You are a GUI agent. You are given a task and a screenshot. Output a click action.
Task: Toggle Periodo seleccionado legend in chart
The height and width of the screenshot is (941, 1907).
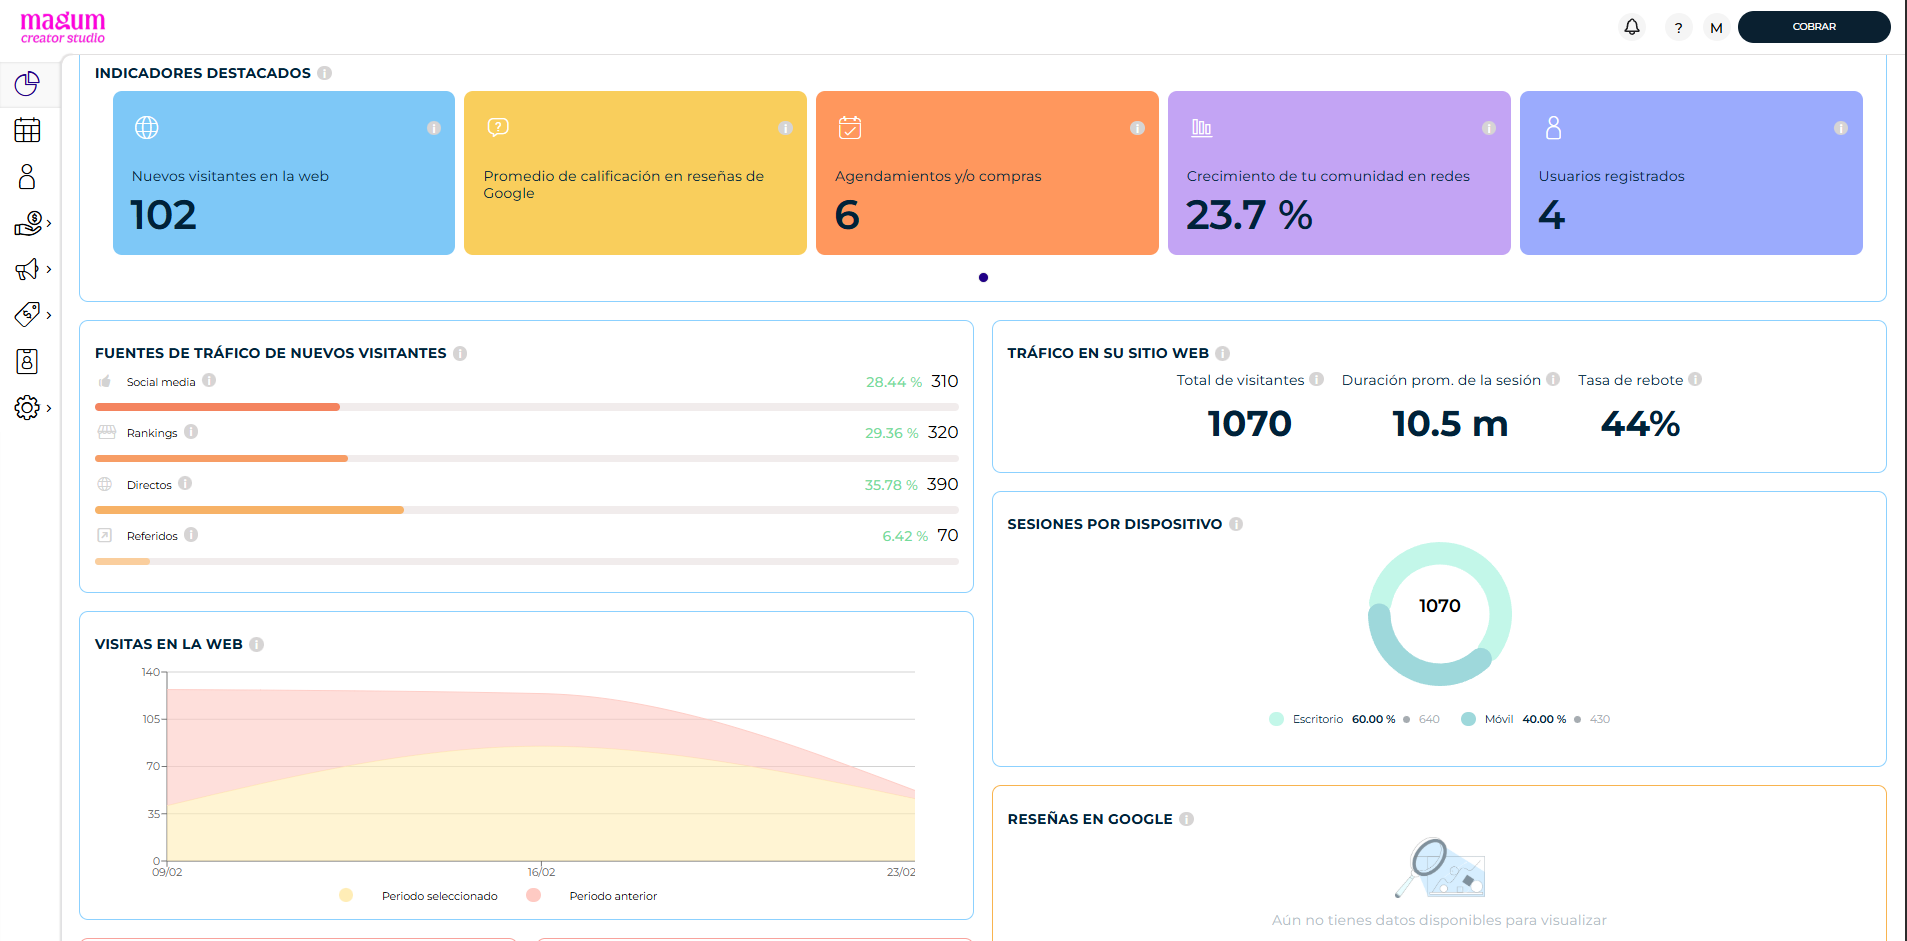[418, 896]
